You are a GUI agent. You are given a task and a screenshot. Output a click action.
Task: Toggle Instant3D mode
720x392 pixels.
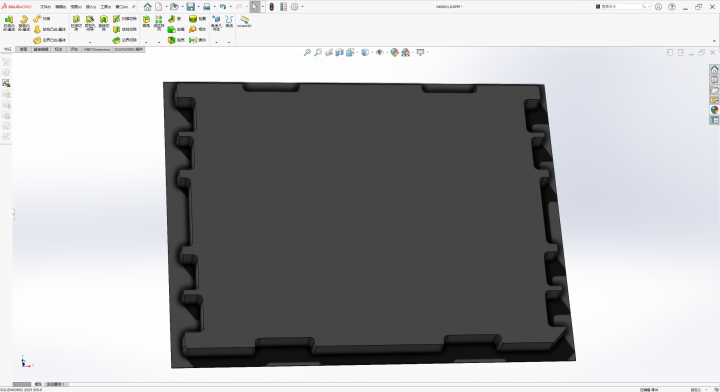(x=244, y=21)
